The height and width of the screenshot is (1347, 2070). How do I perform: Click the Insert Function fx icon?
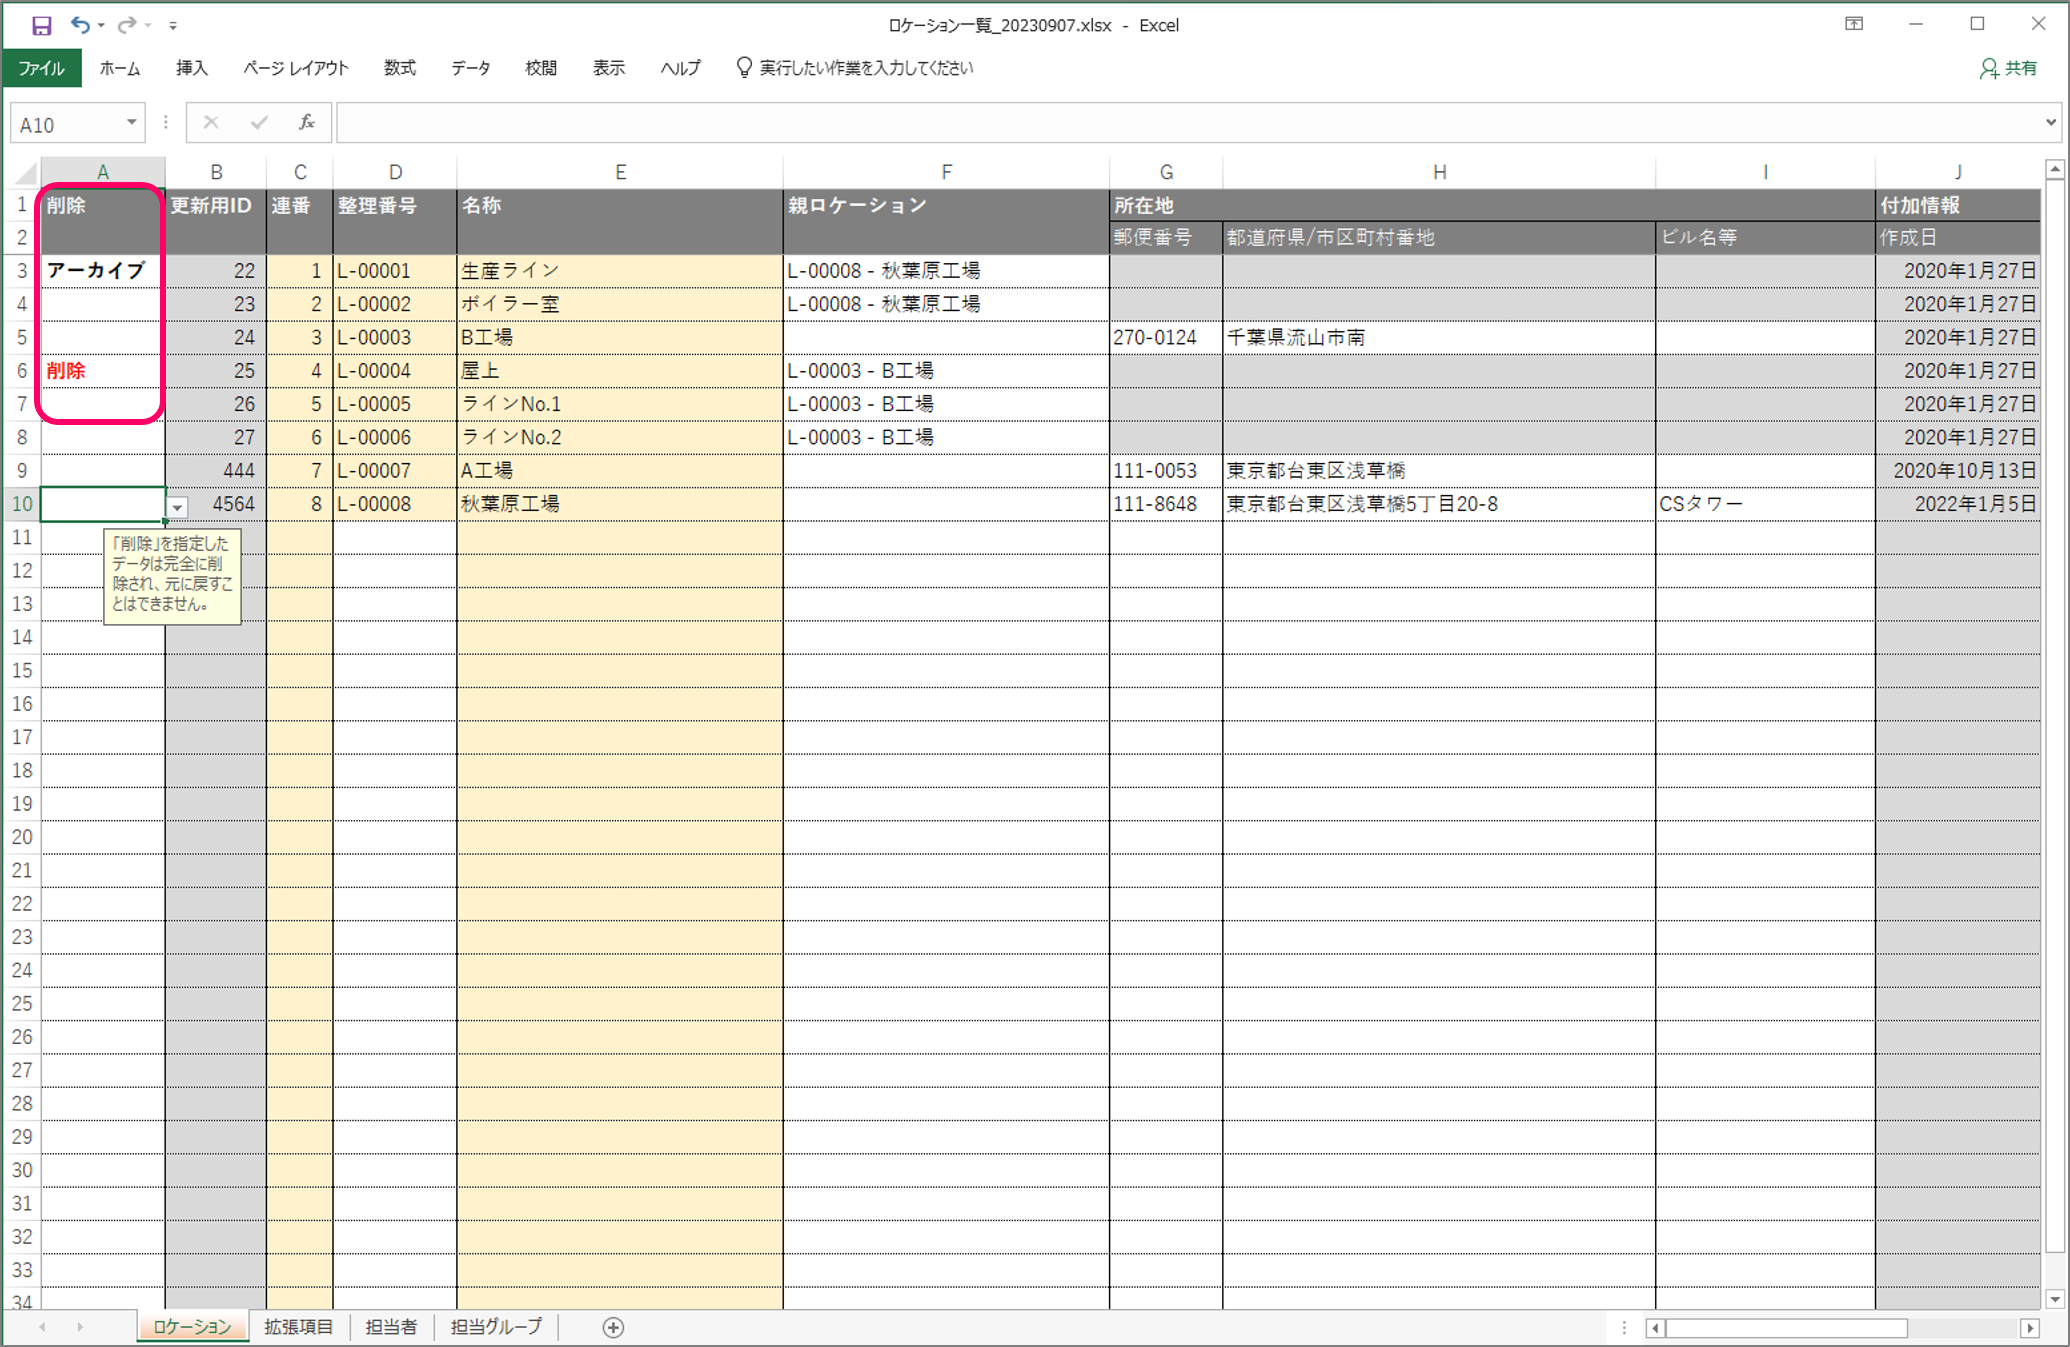coord(307,123)
